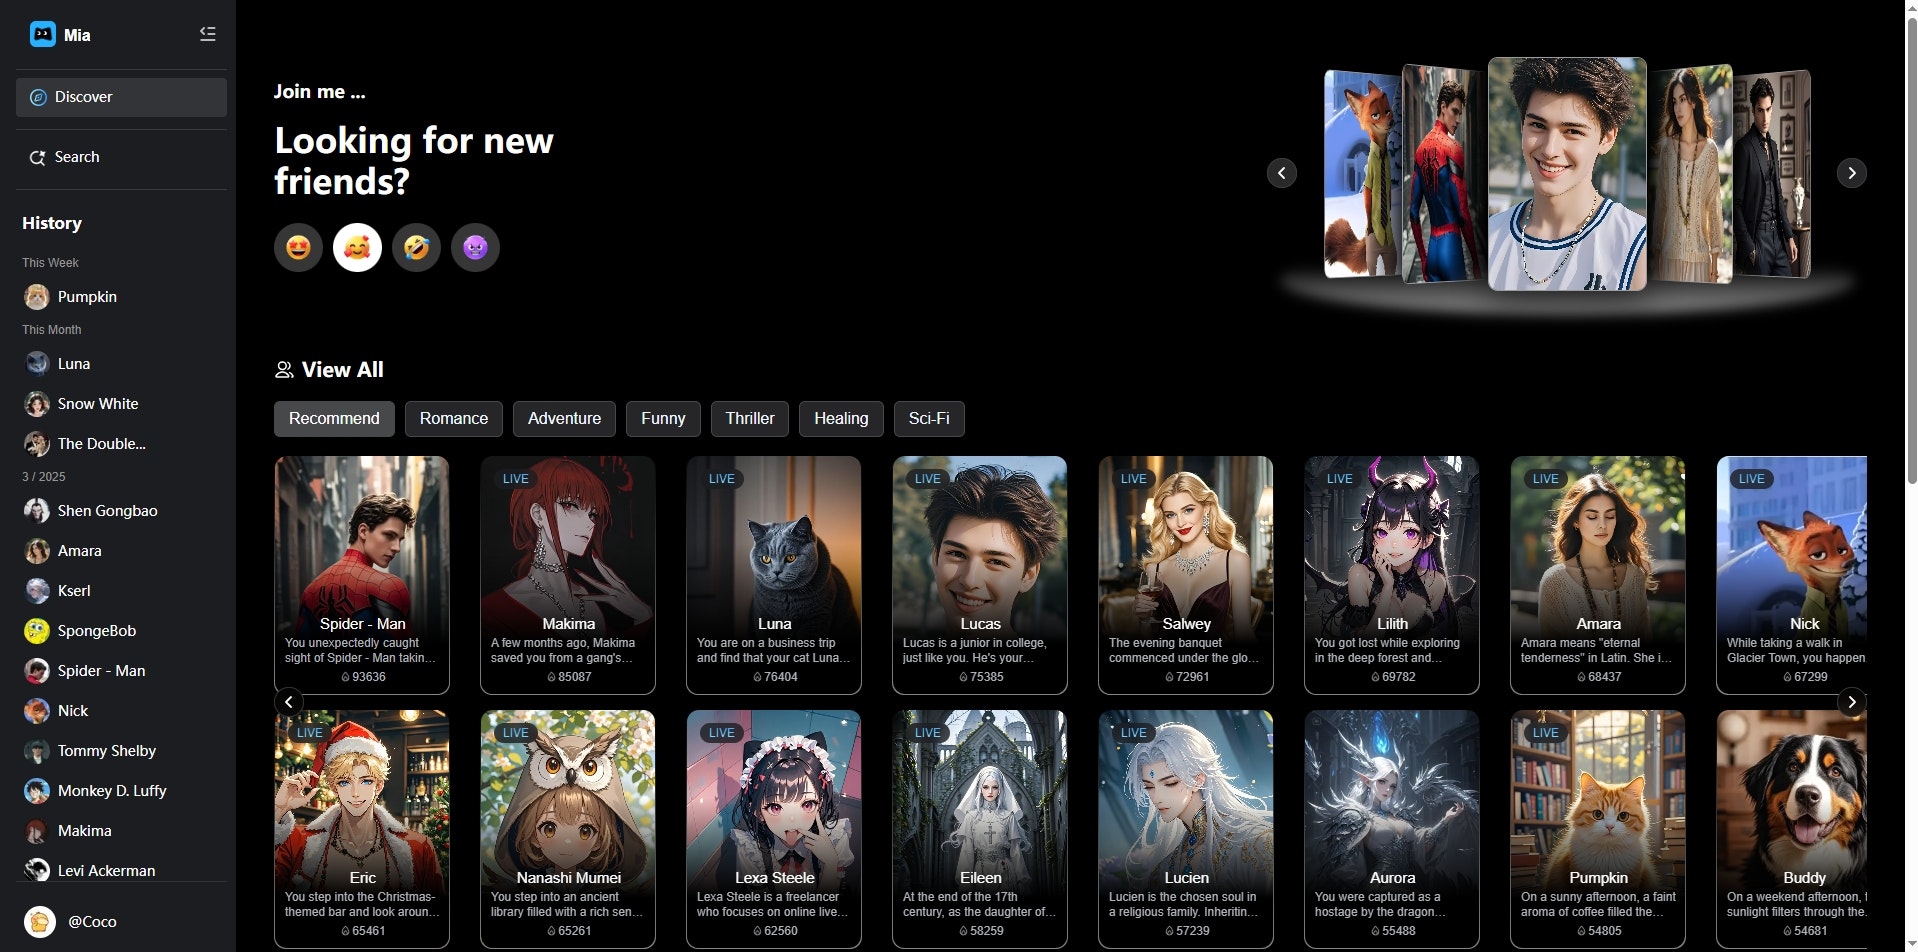
Task: Advance the character carousel with right chevron
Action: [x=1851, y=173]
